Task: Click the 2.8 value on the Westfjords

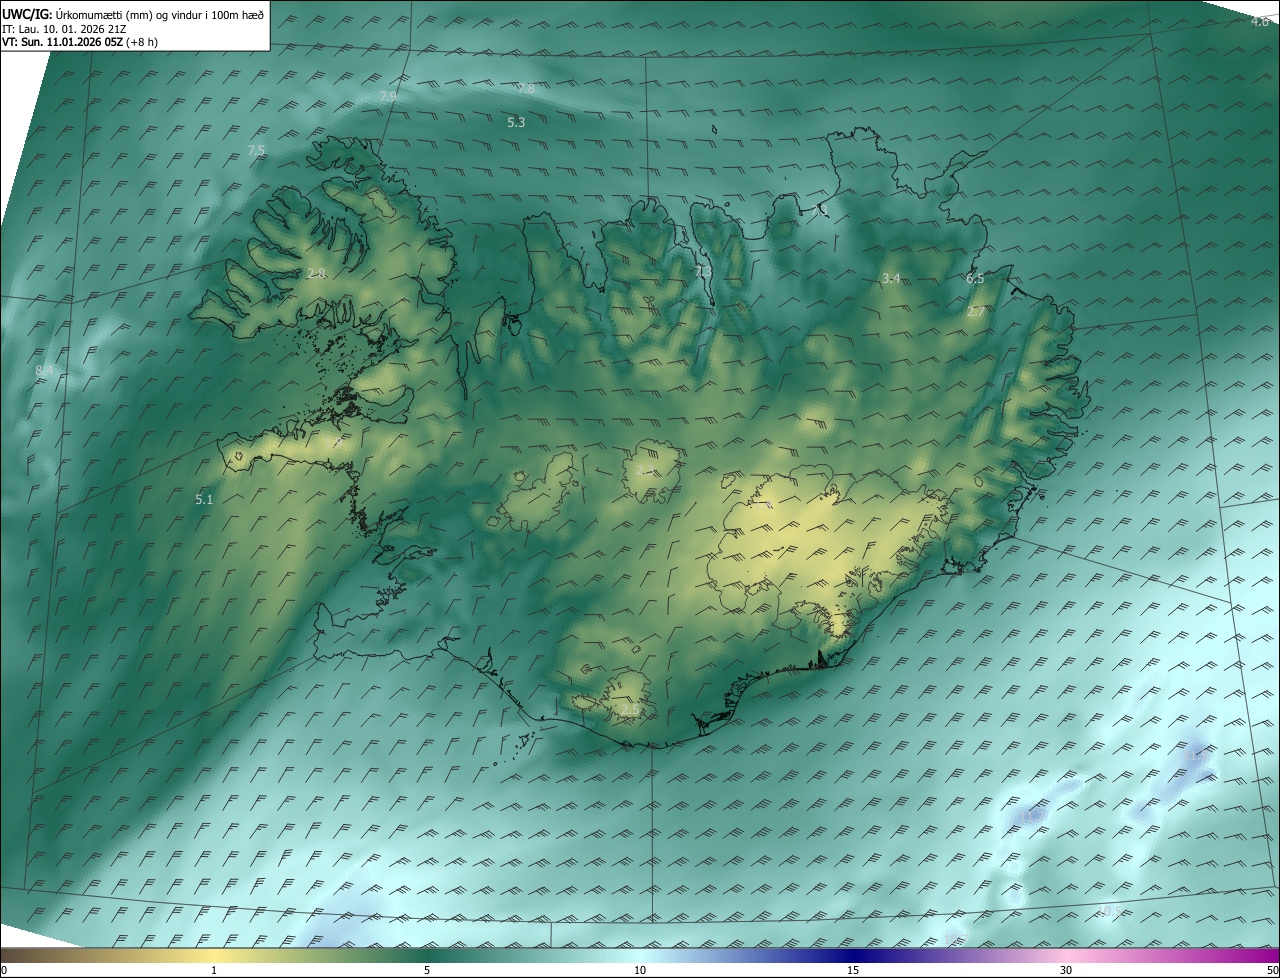Action: click(317, 273)
